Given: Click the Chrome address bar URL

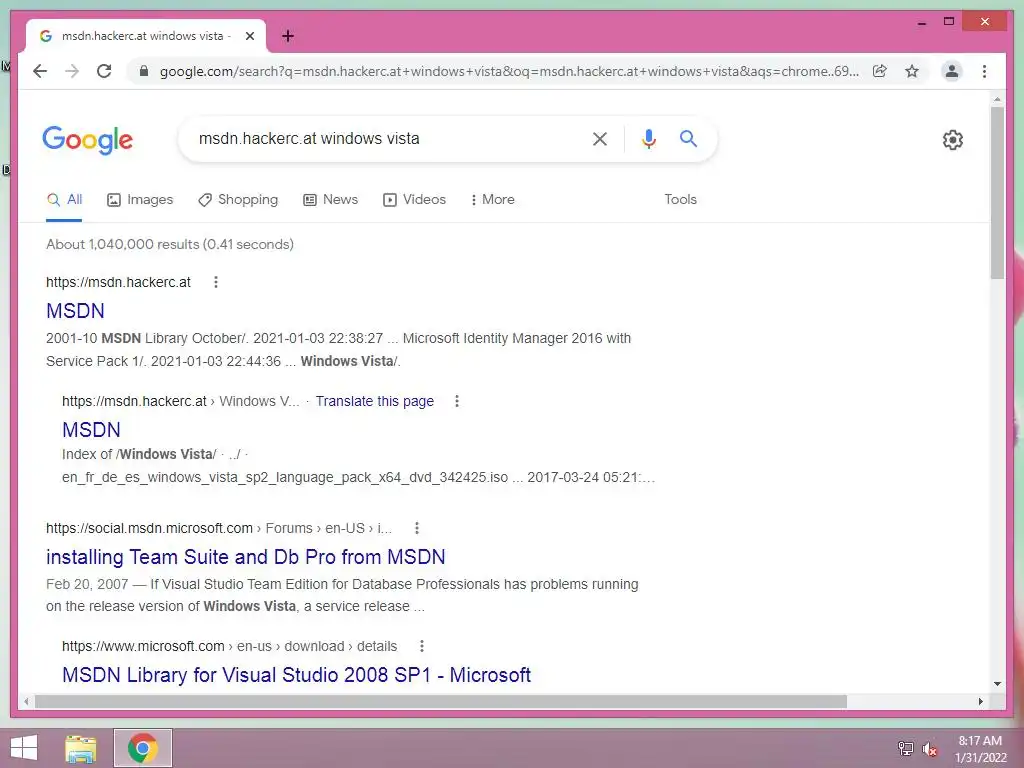Looking at the screenshot, I should click(509, 71).
